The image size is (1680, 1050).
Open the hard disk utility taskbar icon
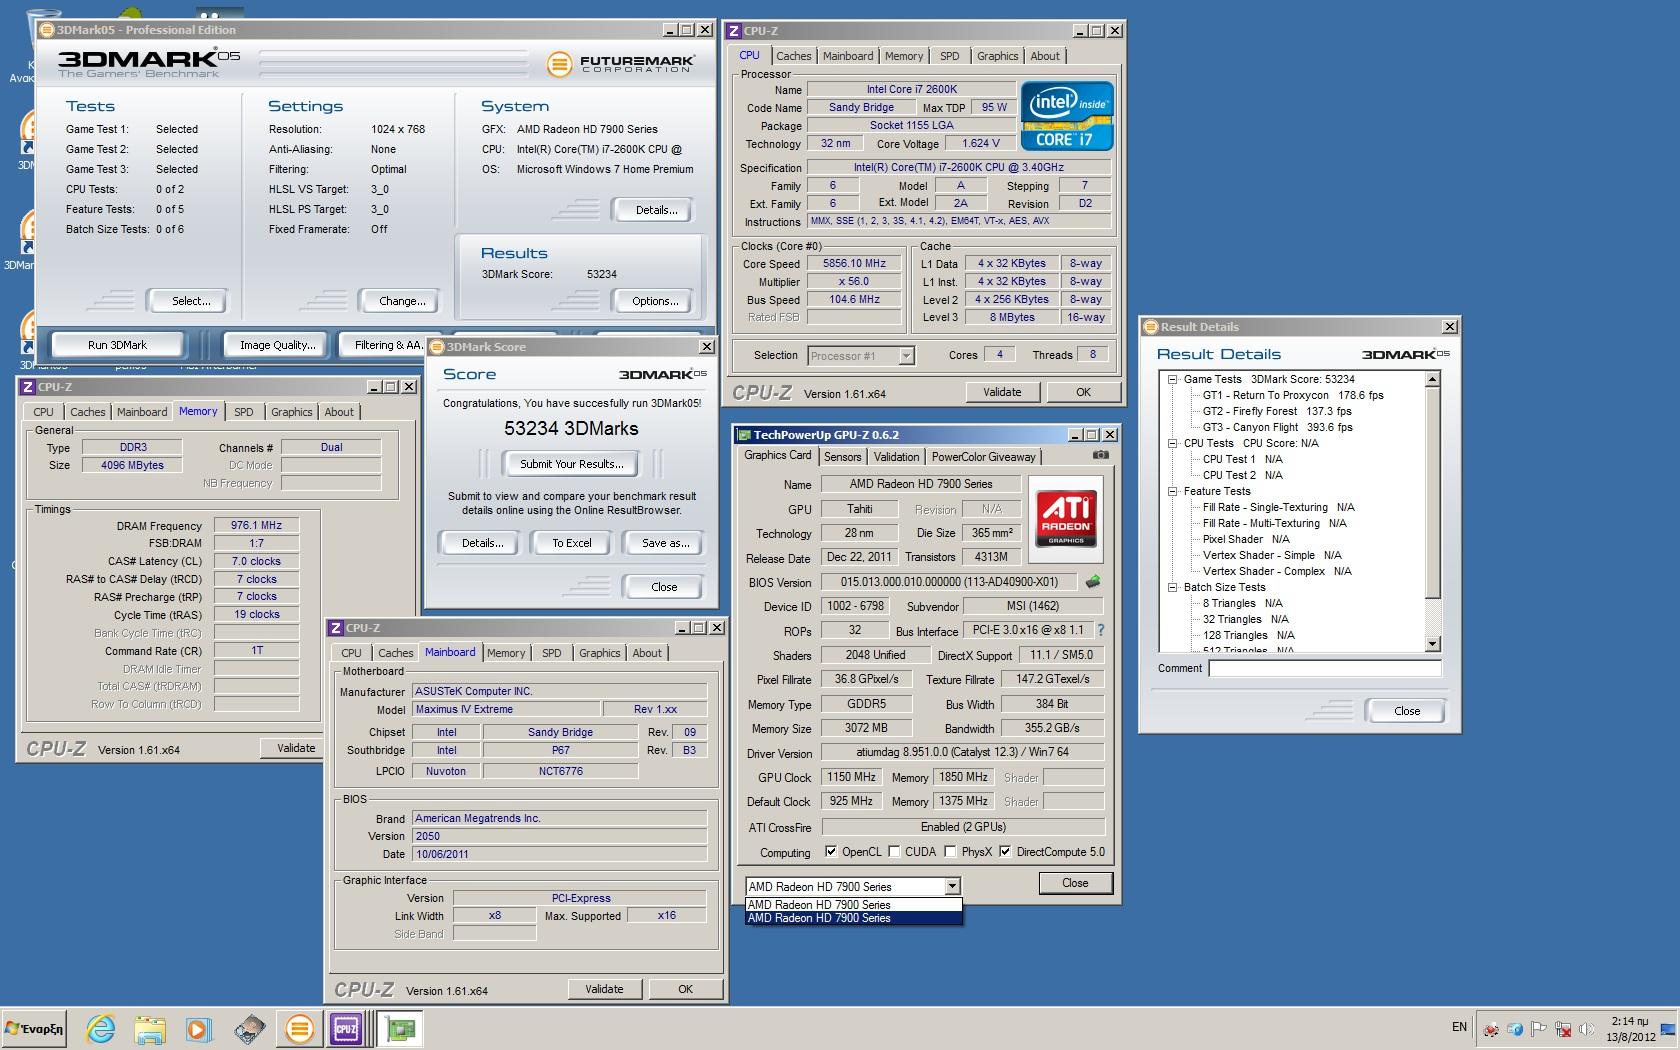pyautogui.click(x=250, y=1028)
